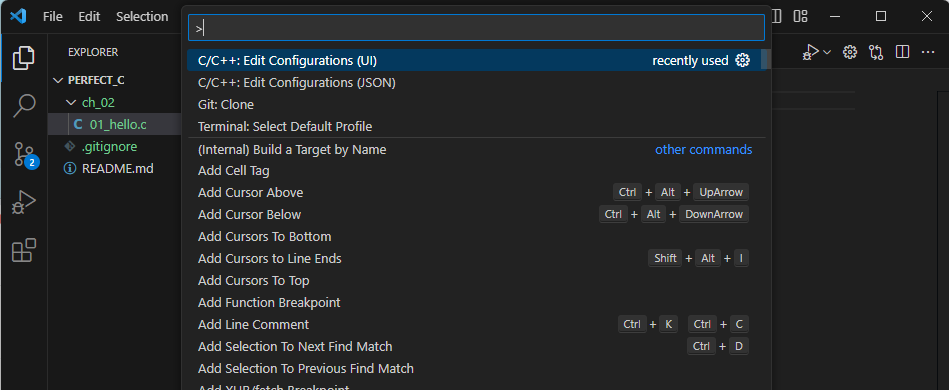Open the Run and Debug view
This screenshot has height=390, width=949.
pos(24,202)
